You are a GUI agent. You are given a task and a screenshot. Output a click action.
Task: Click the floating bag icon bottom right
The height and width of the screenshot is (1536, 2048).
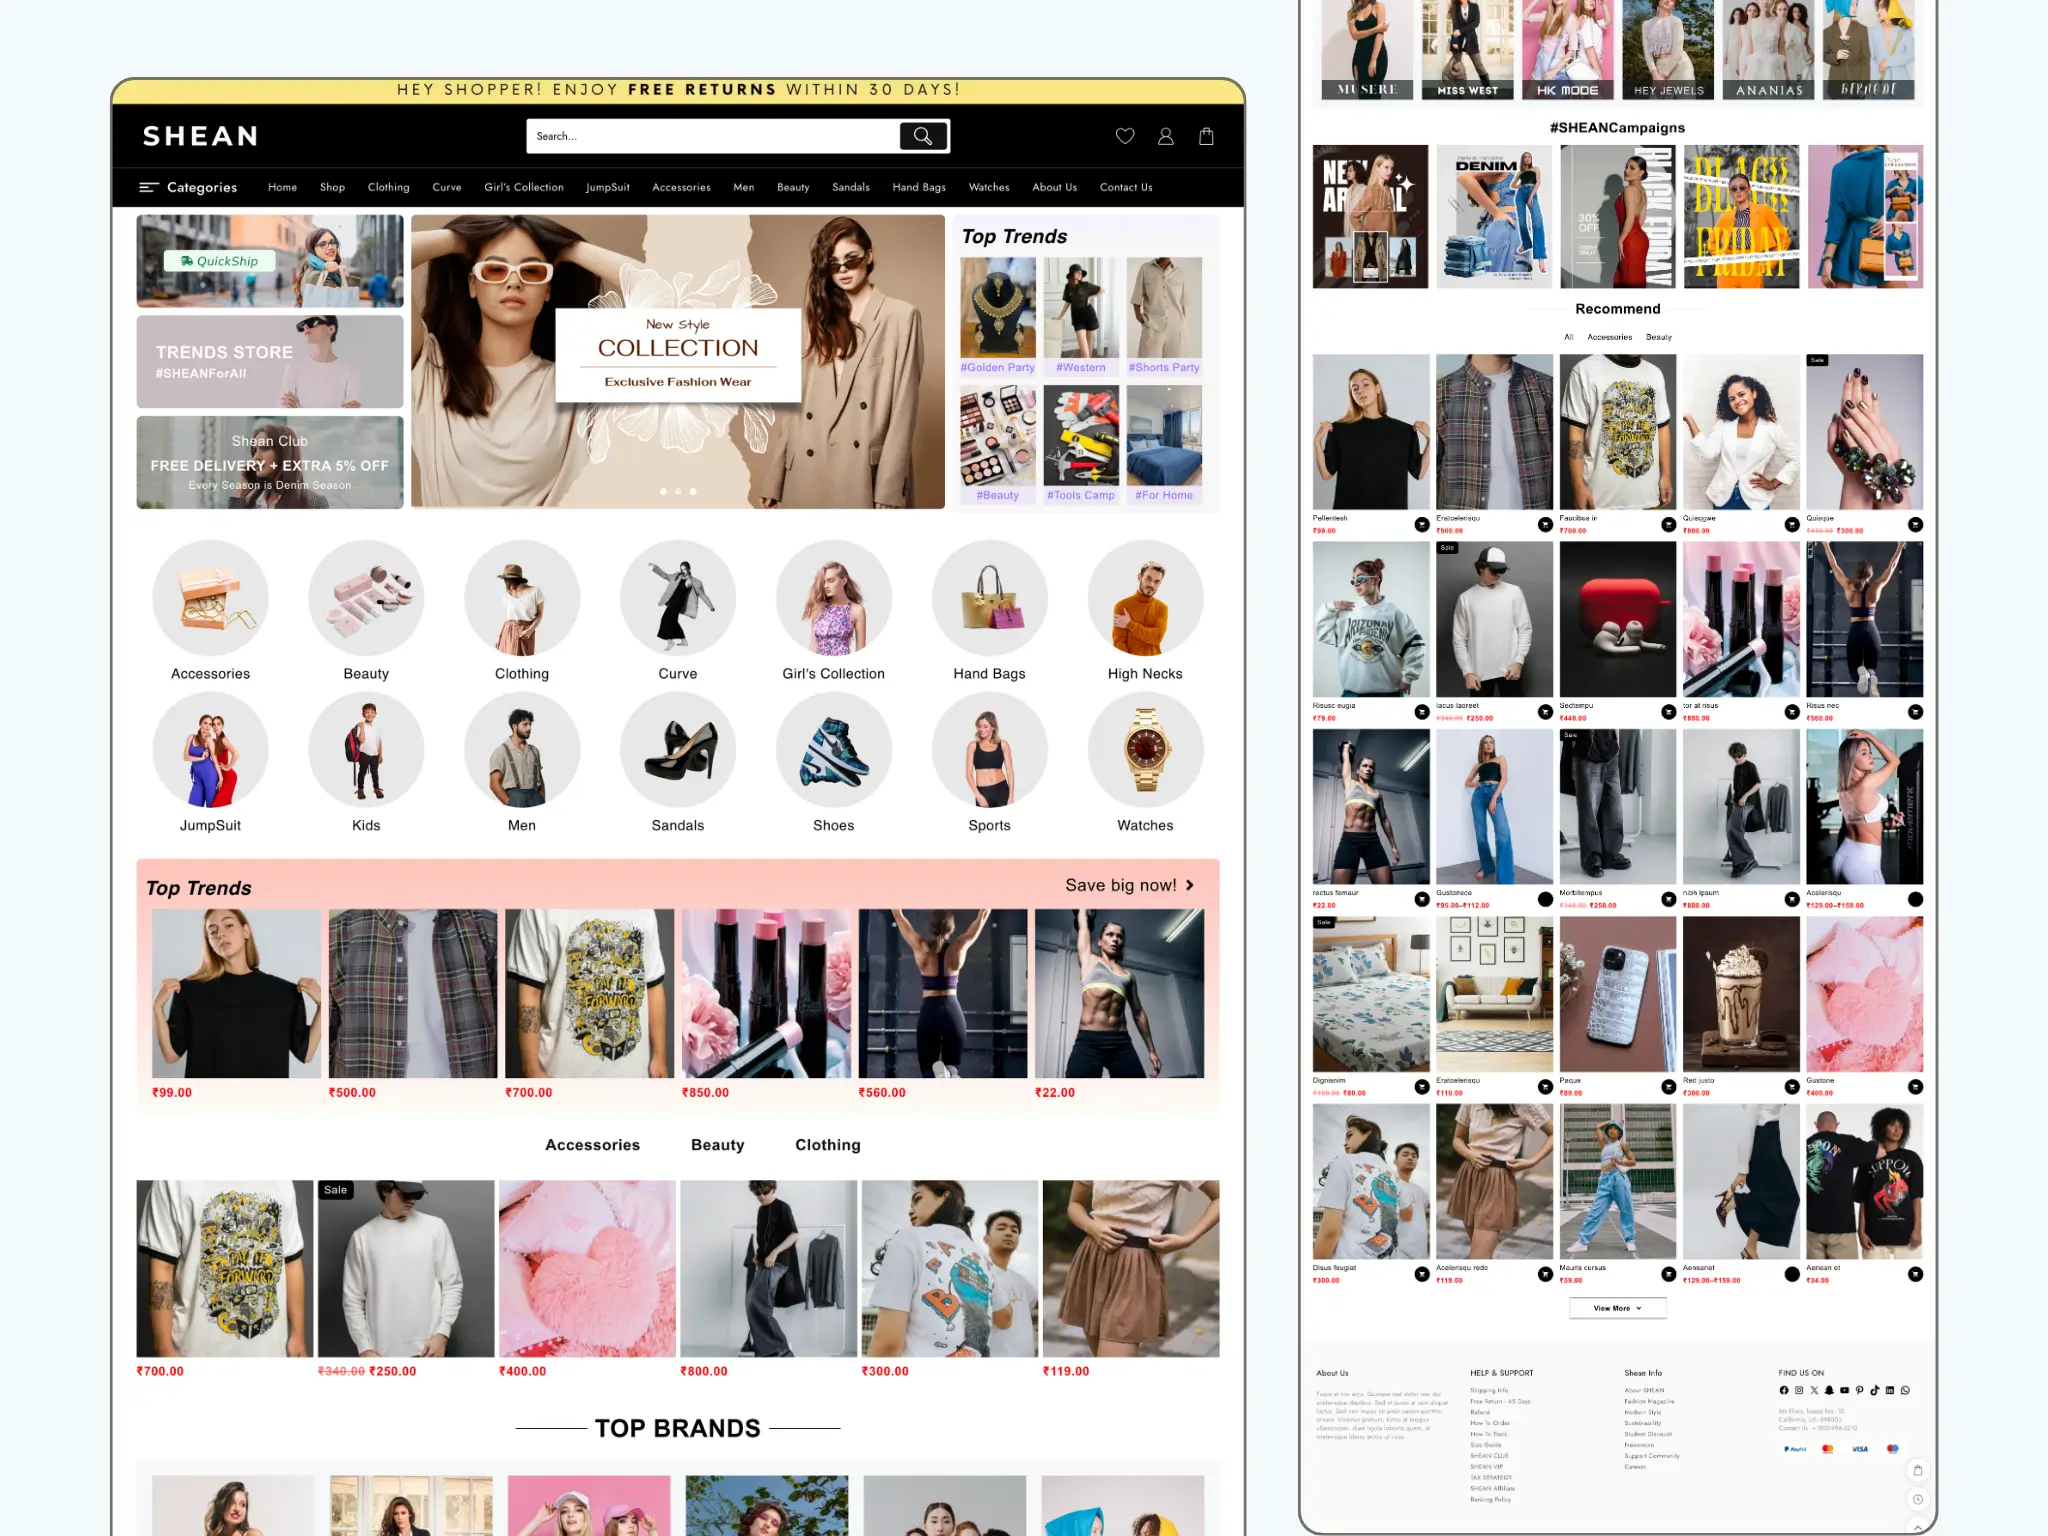coord(1918,1471)
